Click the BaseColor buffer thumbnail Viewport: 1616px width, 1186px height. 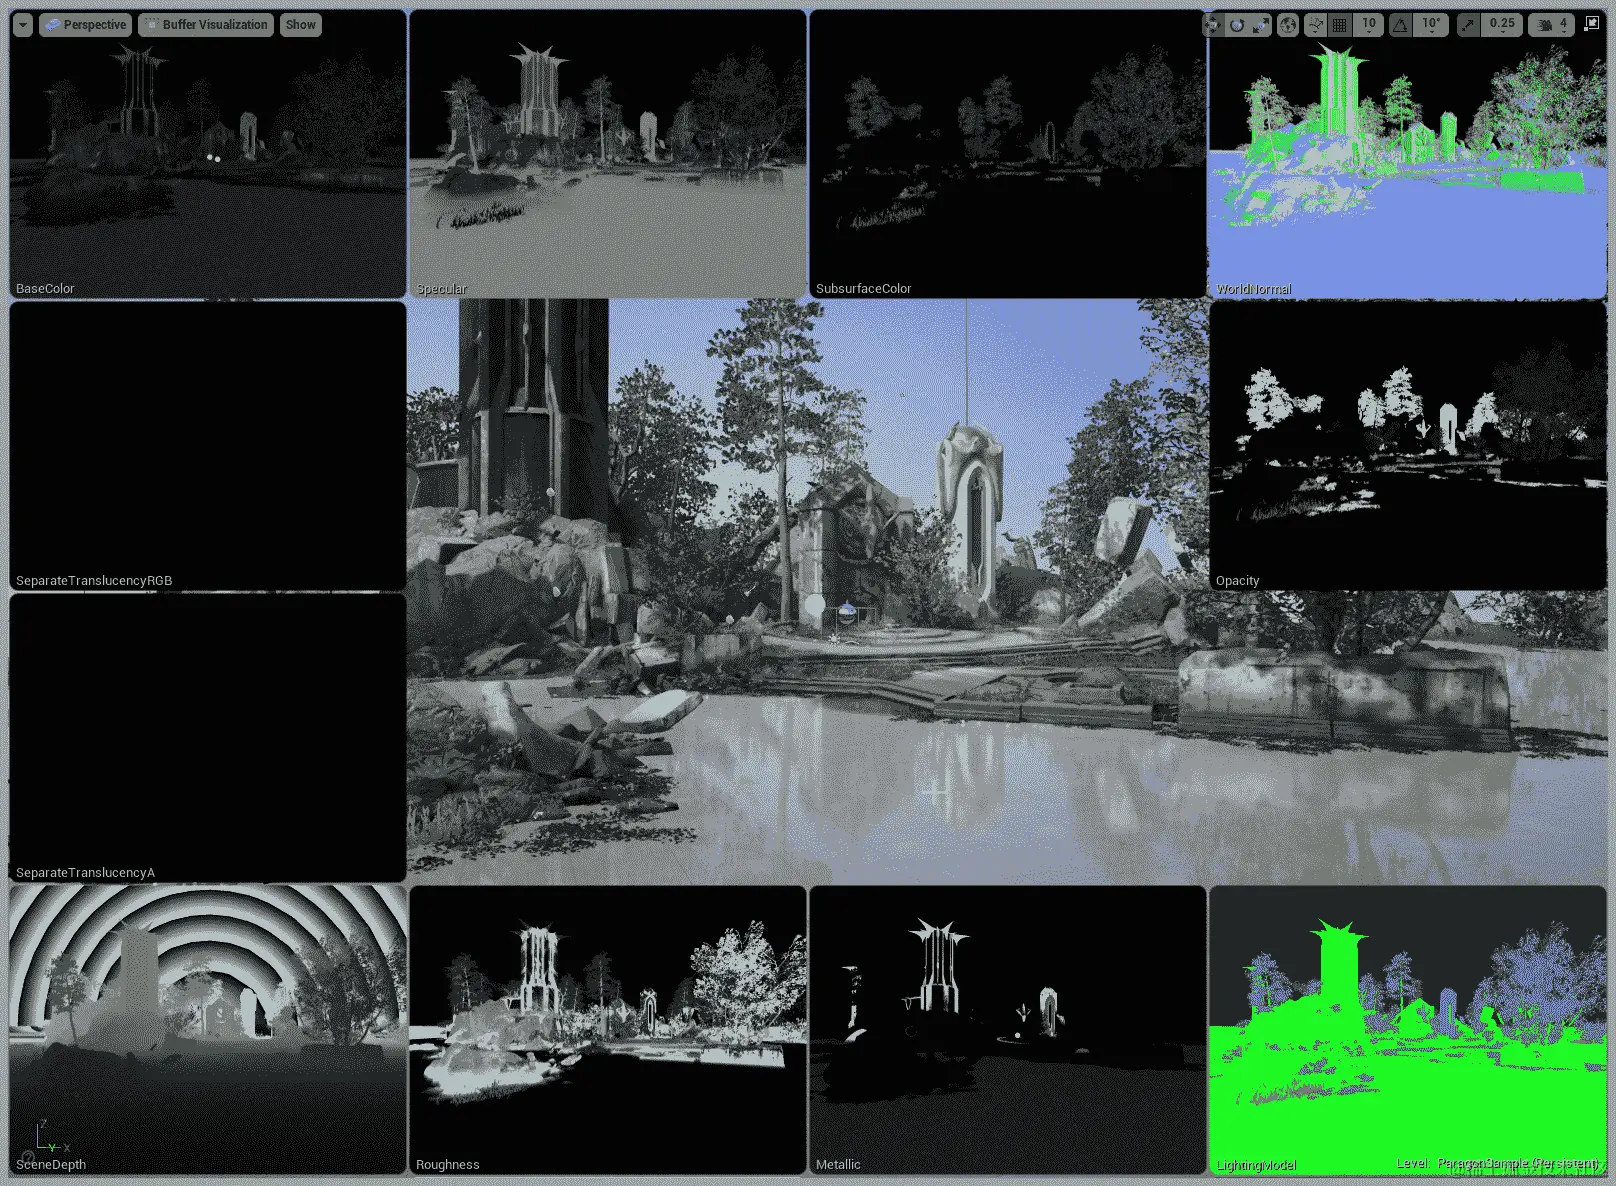pos(208,154)
